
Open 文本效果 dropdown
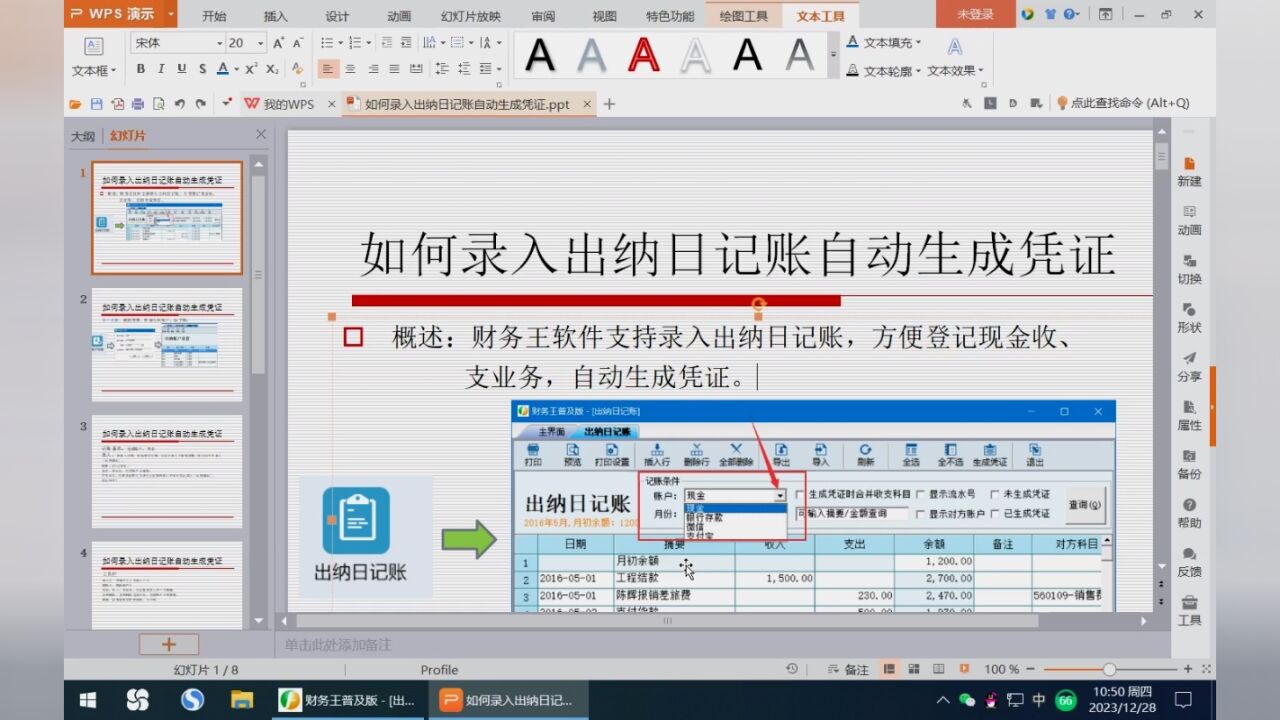[x=955, y=71]
